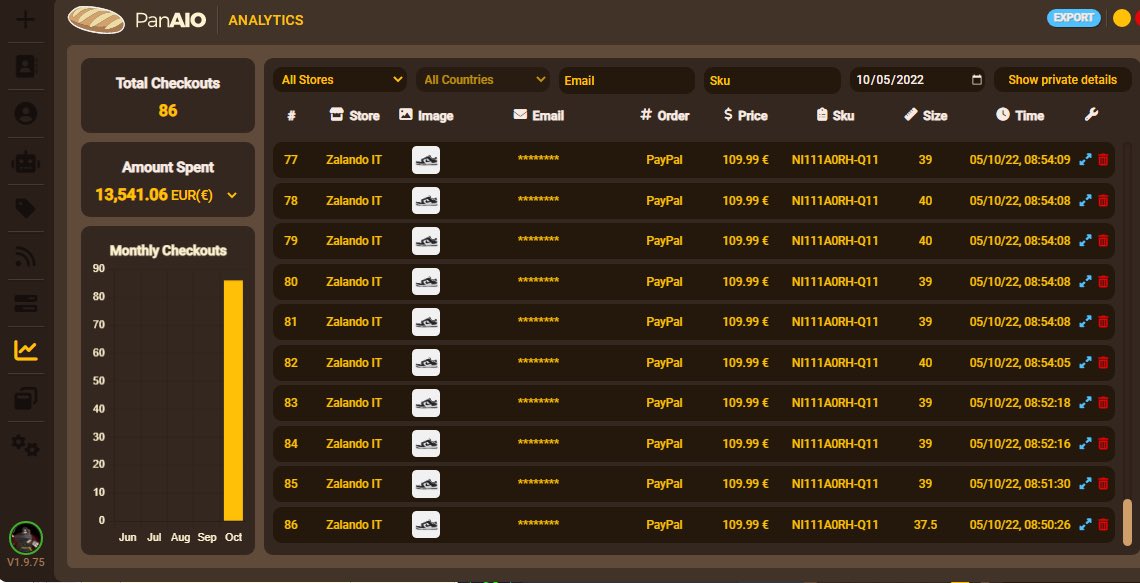Click the Sku column header
Screen dimensions: 1140x583
(835, 116)
